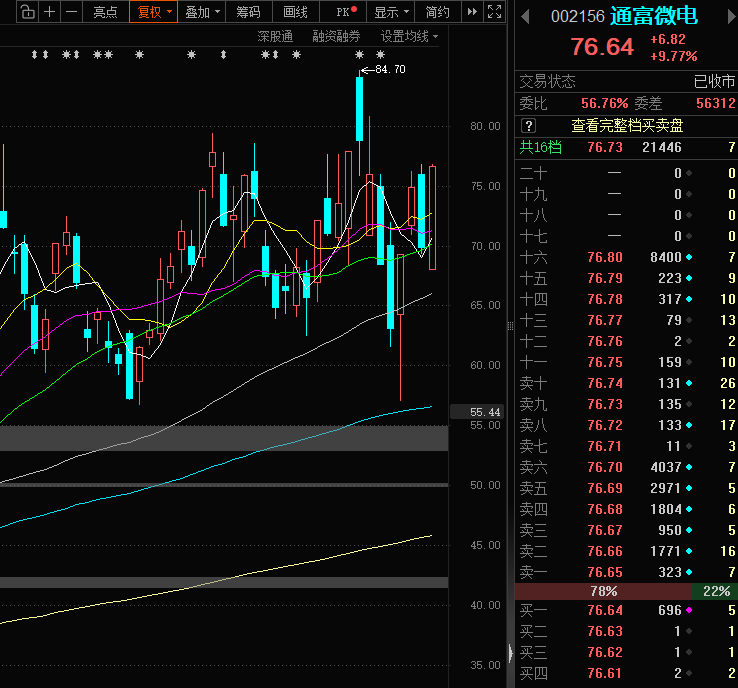Click the panel splitter grip handle

(x=510, y=326)
